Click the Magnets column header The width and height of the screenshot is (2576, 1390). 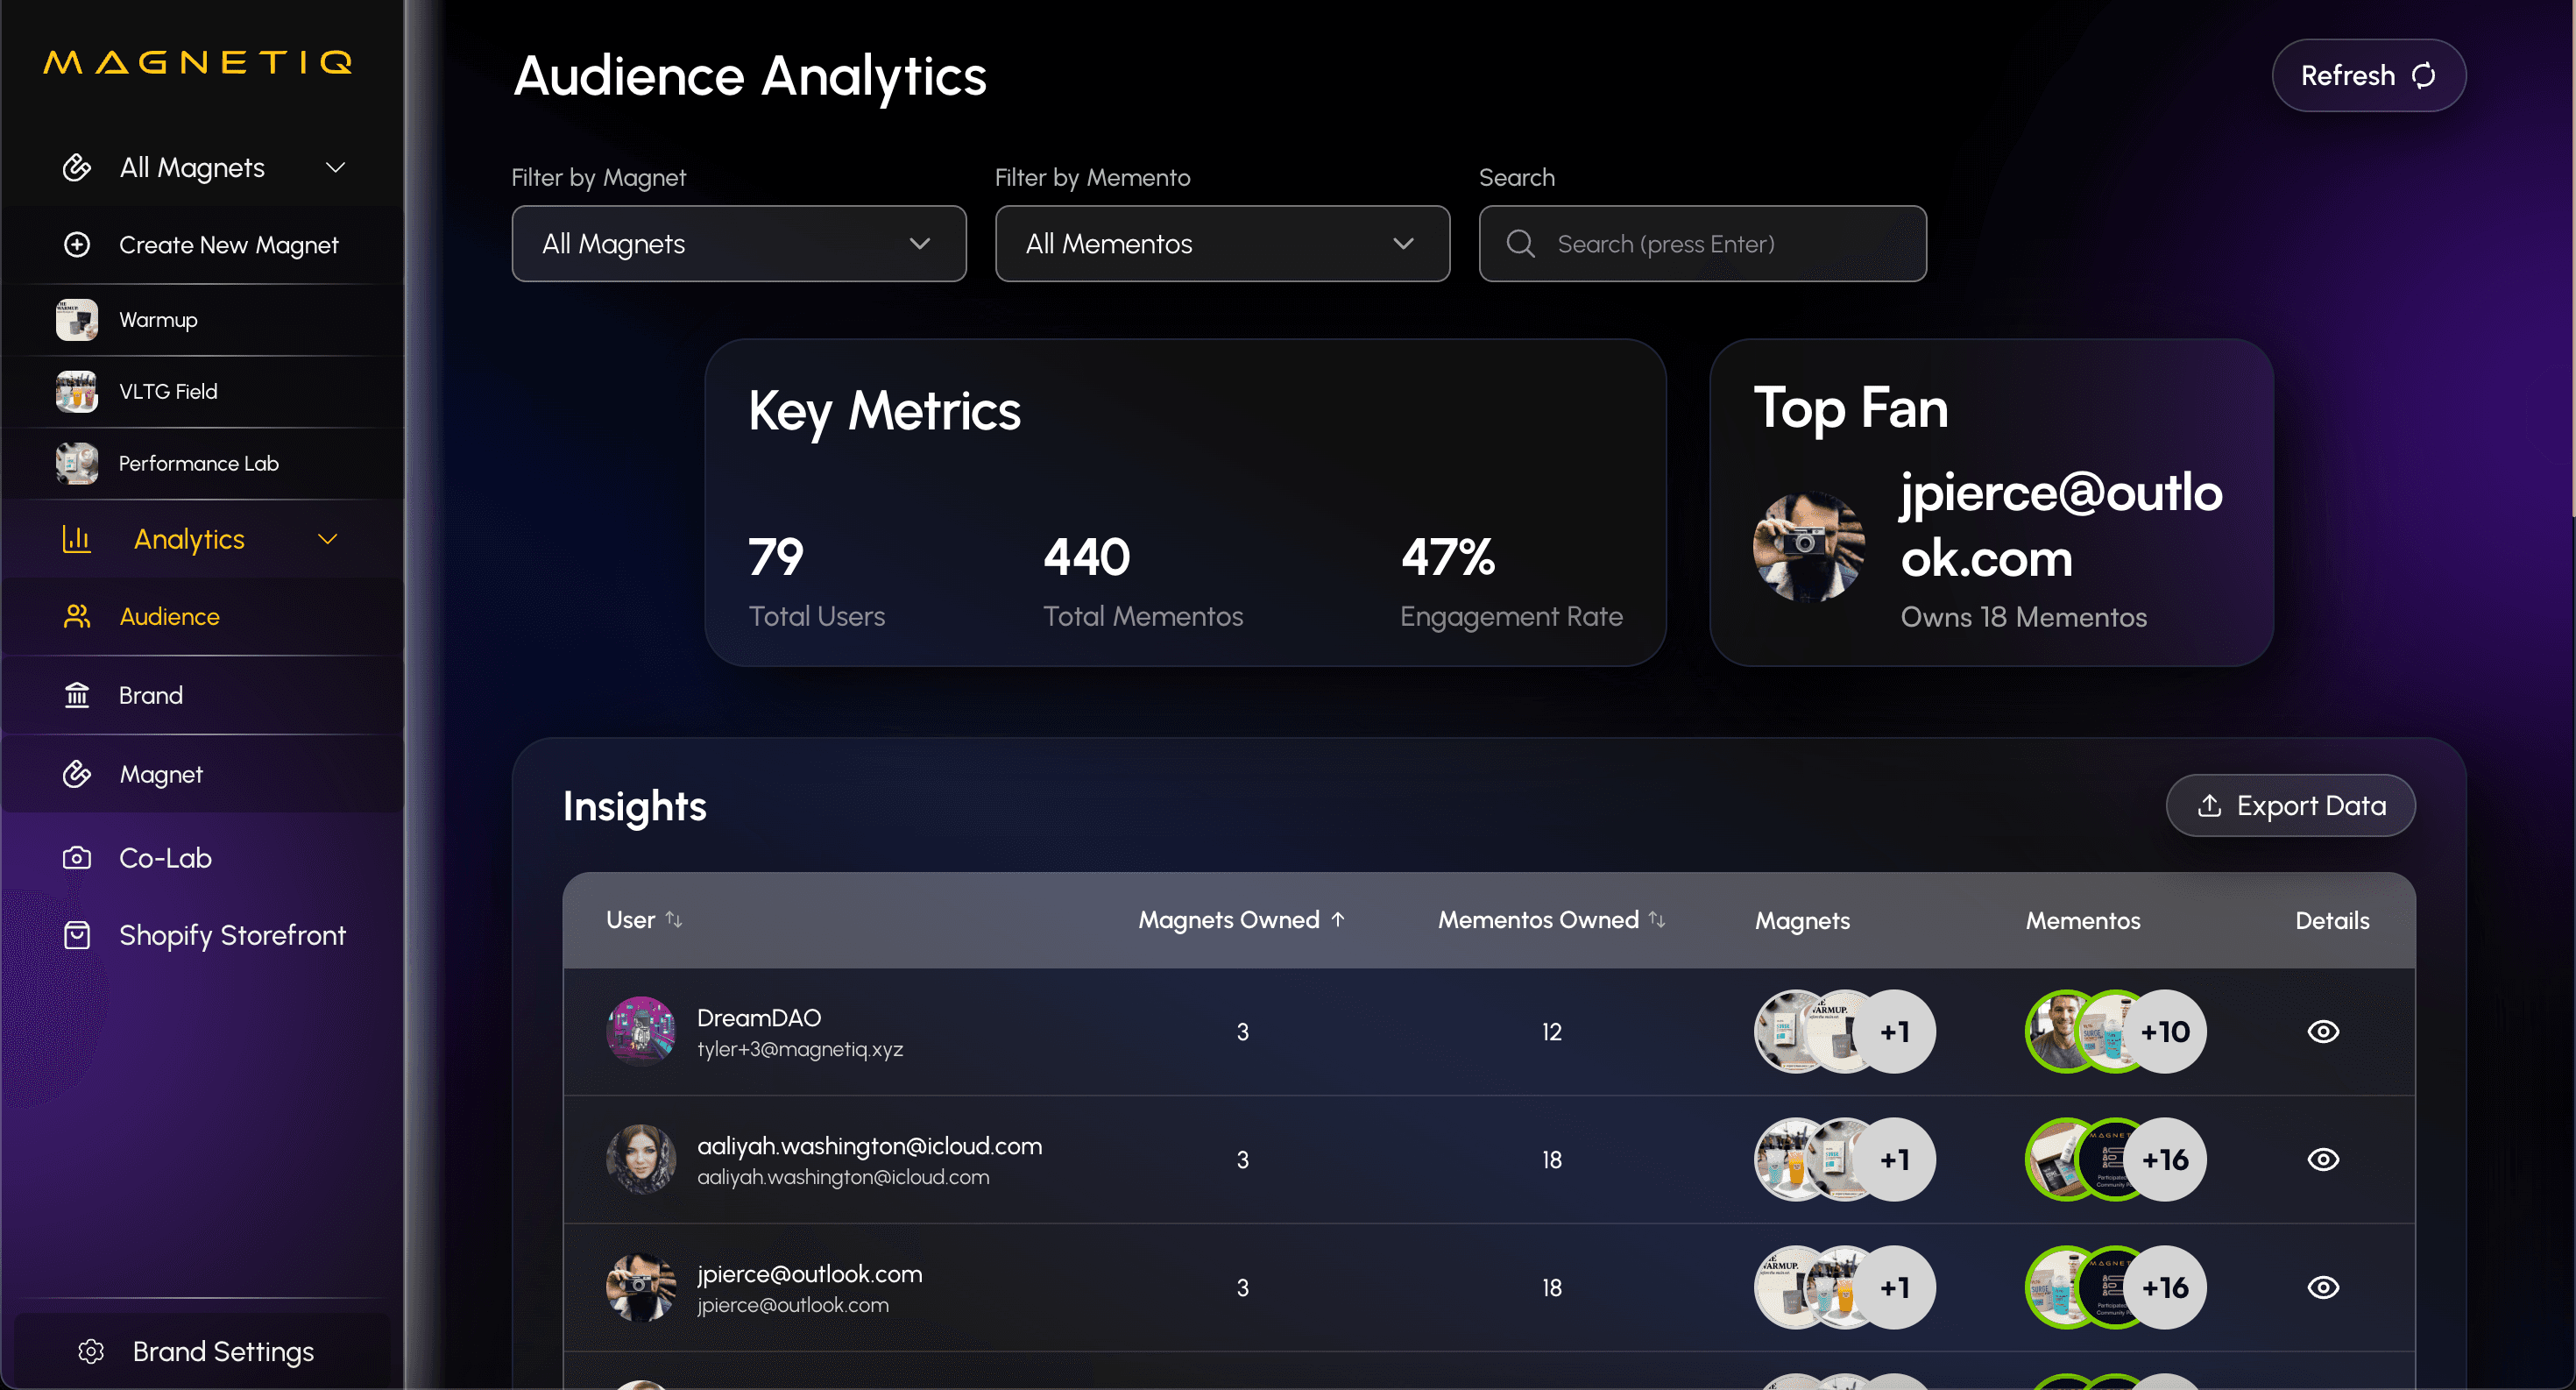(x=1802, y=921)
